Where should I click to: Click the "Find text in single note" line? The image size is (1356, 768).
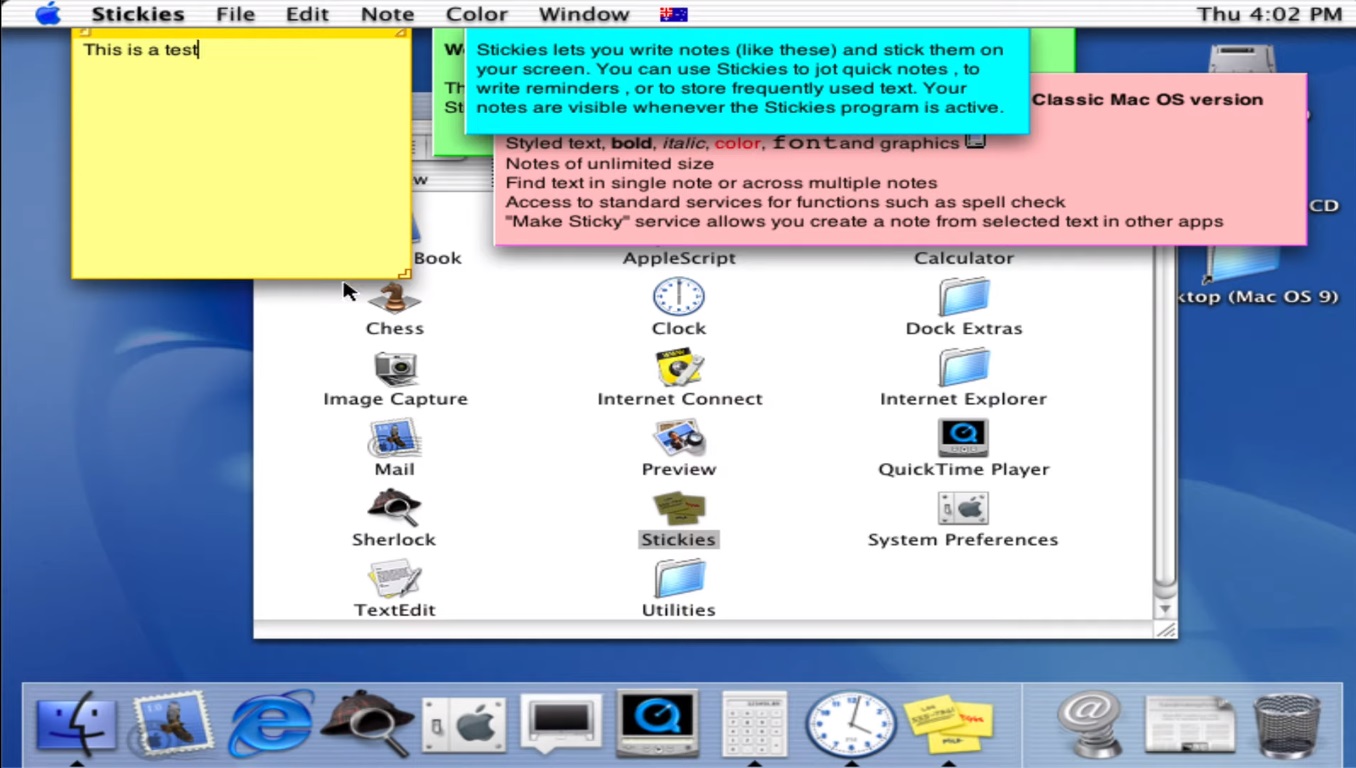click(721, 182)
